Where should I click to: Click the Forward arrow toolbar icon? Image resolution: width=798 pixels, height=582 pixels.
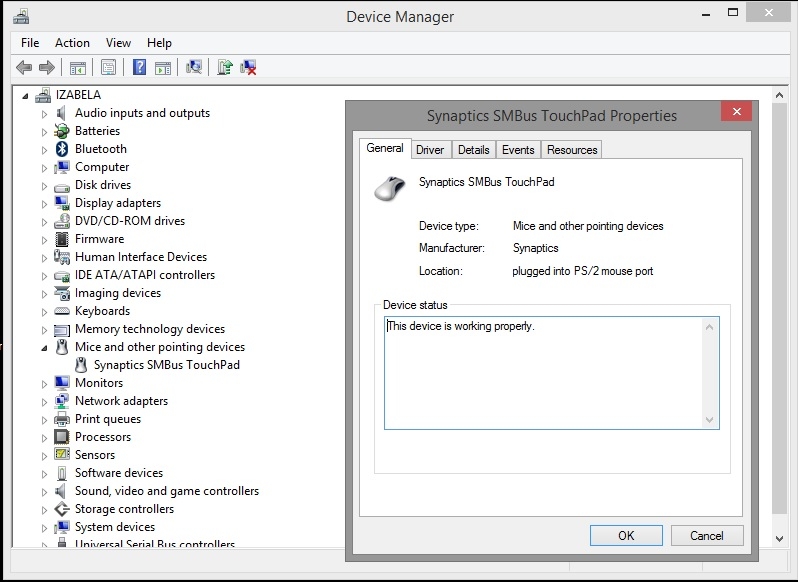click(47, 67)
